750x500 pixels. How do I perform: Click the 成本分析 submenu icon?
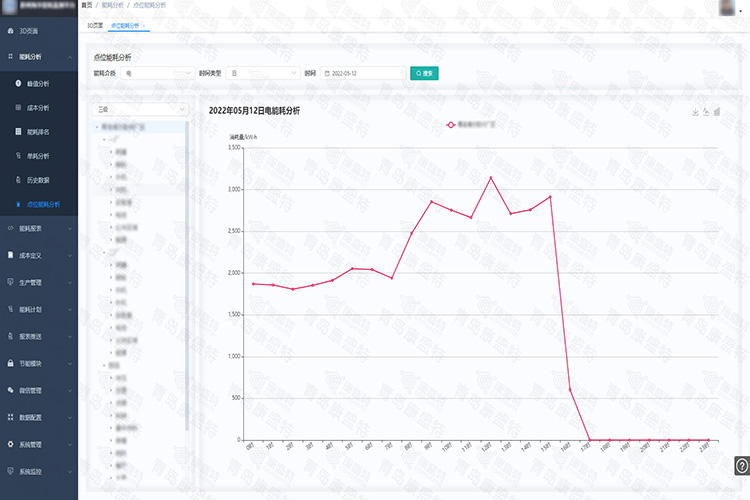click(18, 108)
